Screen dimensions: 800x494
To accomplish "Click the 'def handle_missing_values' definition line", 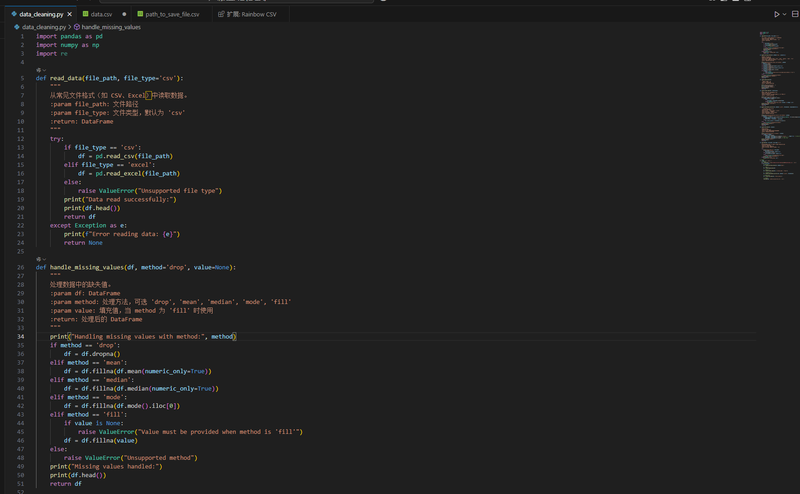I will point(136,267).
